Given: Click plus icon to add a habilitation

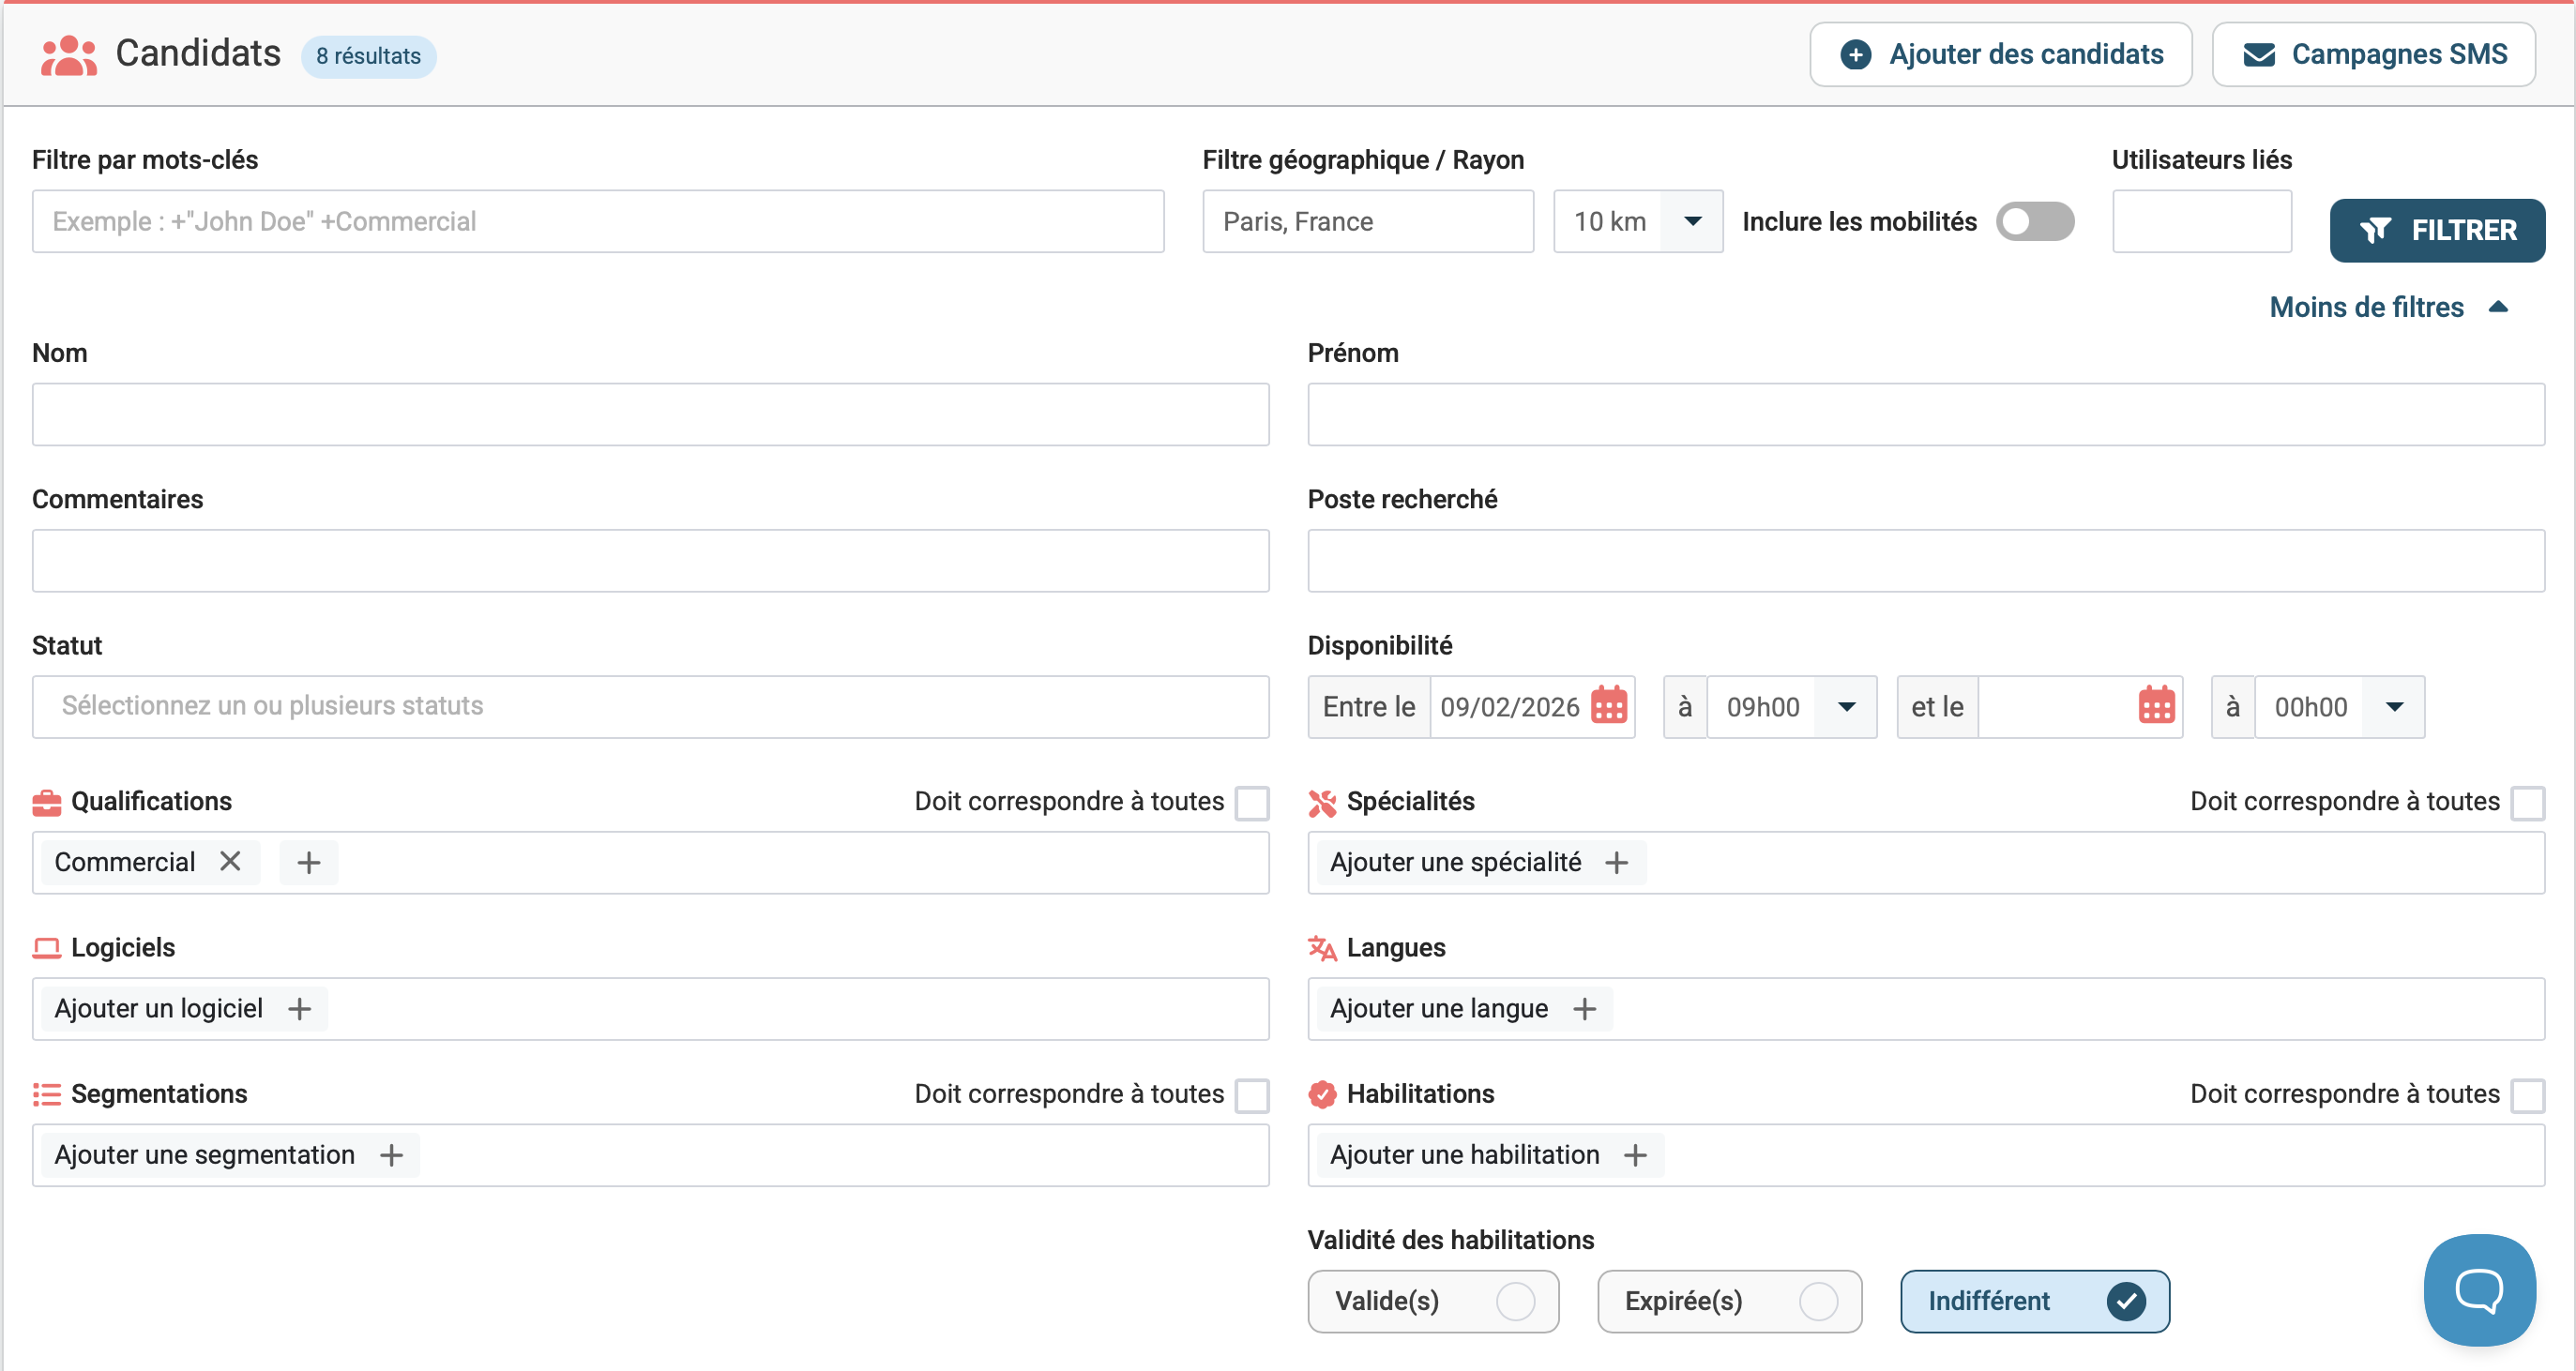Looking at the screenshot, I should 1635,1155.
